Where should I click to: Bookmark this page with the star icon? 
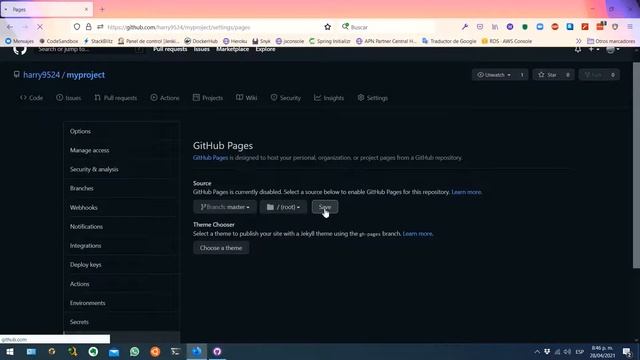pos(327,27)
